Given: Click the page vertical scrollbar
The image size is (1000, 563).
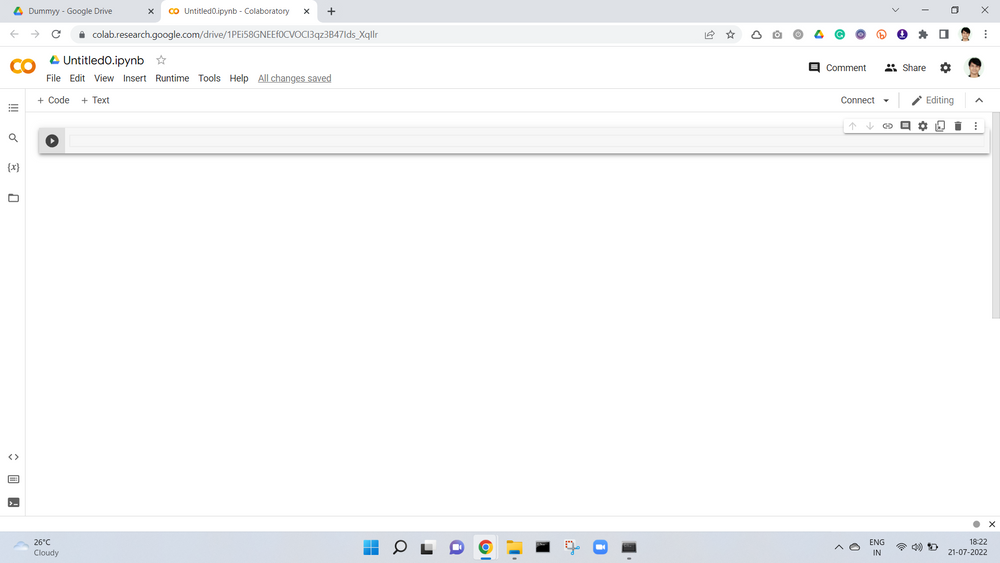Looking at the screenshot, I should 996,216.
